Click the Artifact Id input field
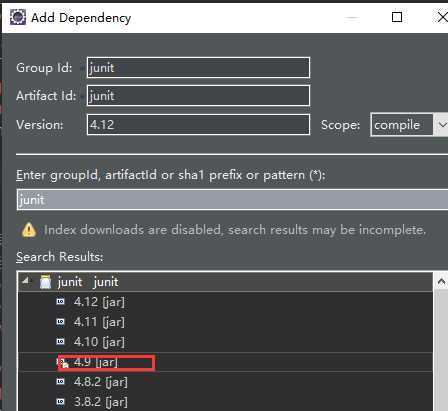The width and height of the screenshot is (448, 411). point(198,96)
